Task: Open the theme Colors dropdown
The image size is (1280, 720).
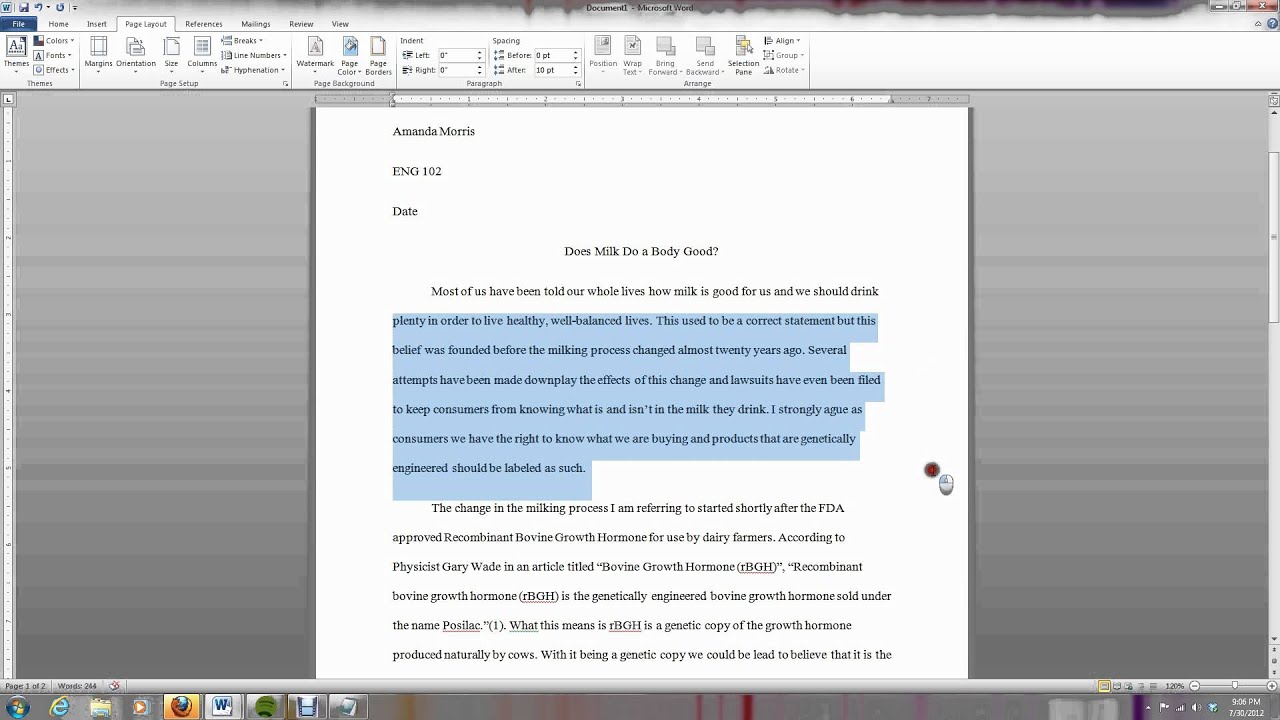Action: 54,41
